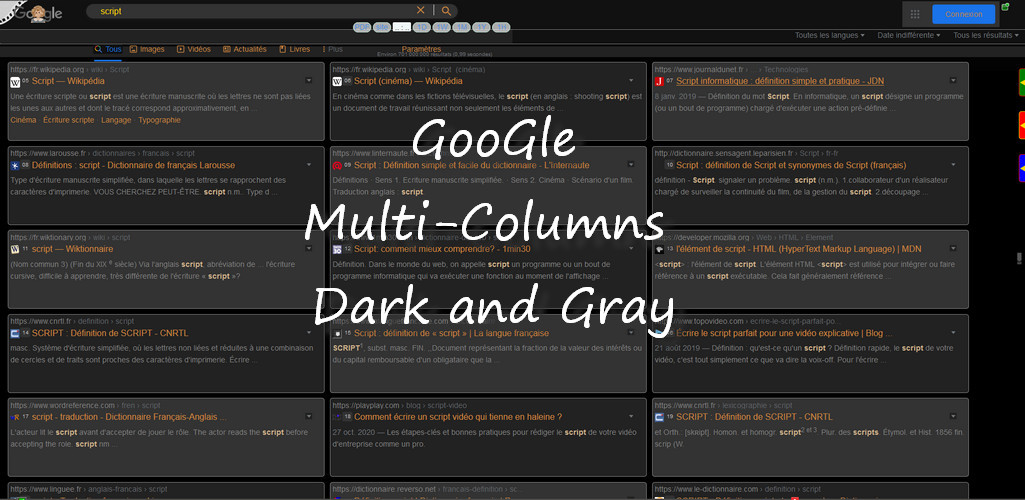Image resolution: width=1025 pixels, height=500 pixels.
Task: Open Paramètres
Action: coord(421,49)
